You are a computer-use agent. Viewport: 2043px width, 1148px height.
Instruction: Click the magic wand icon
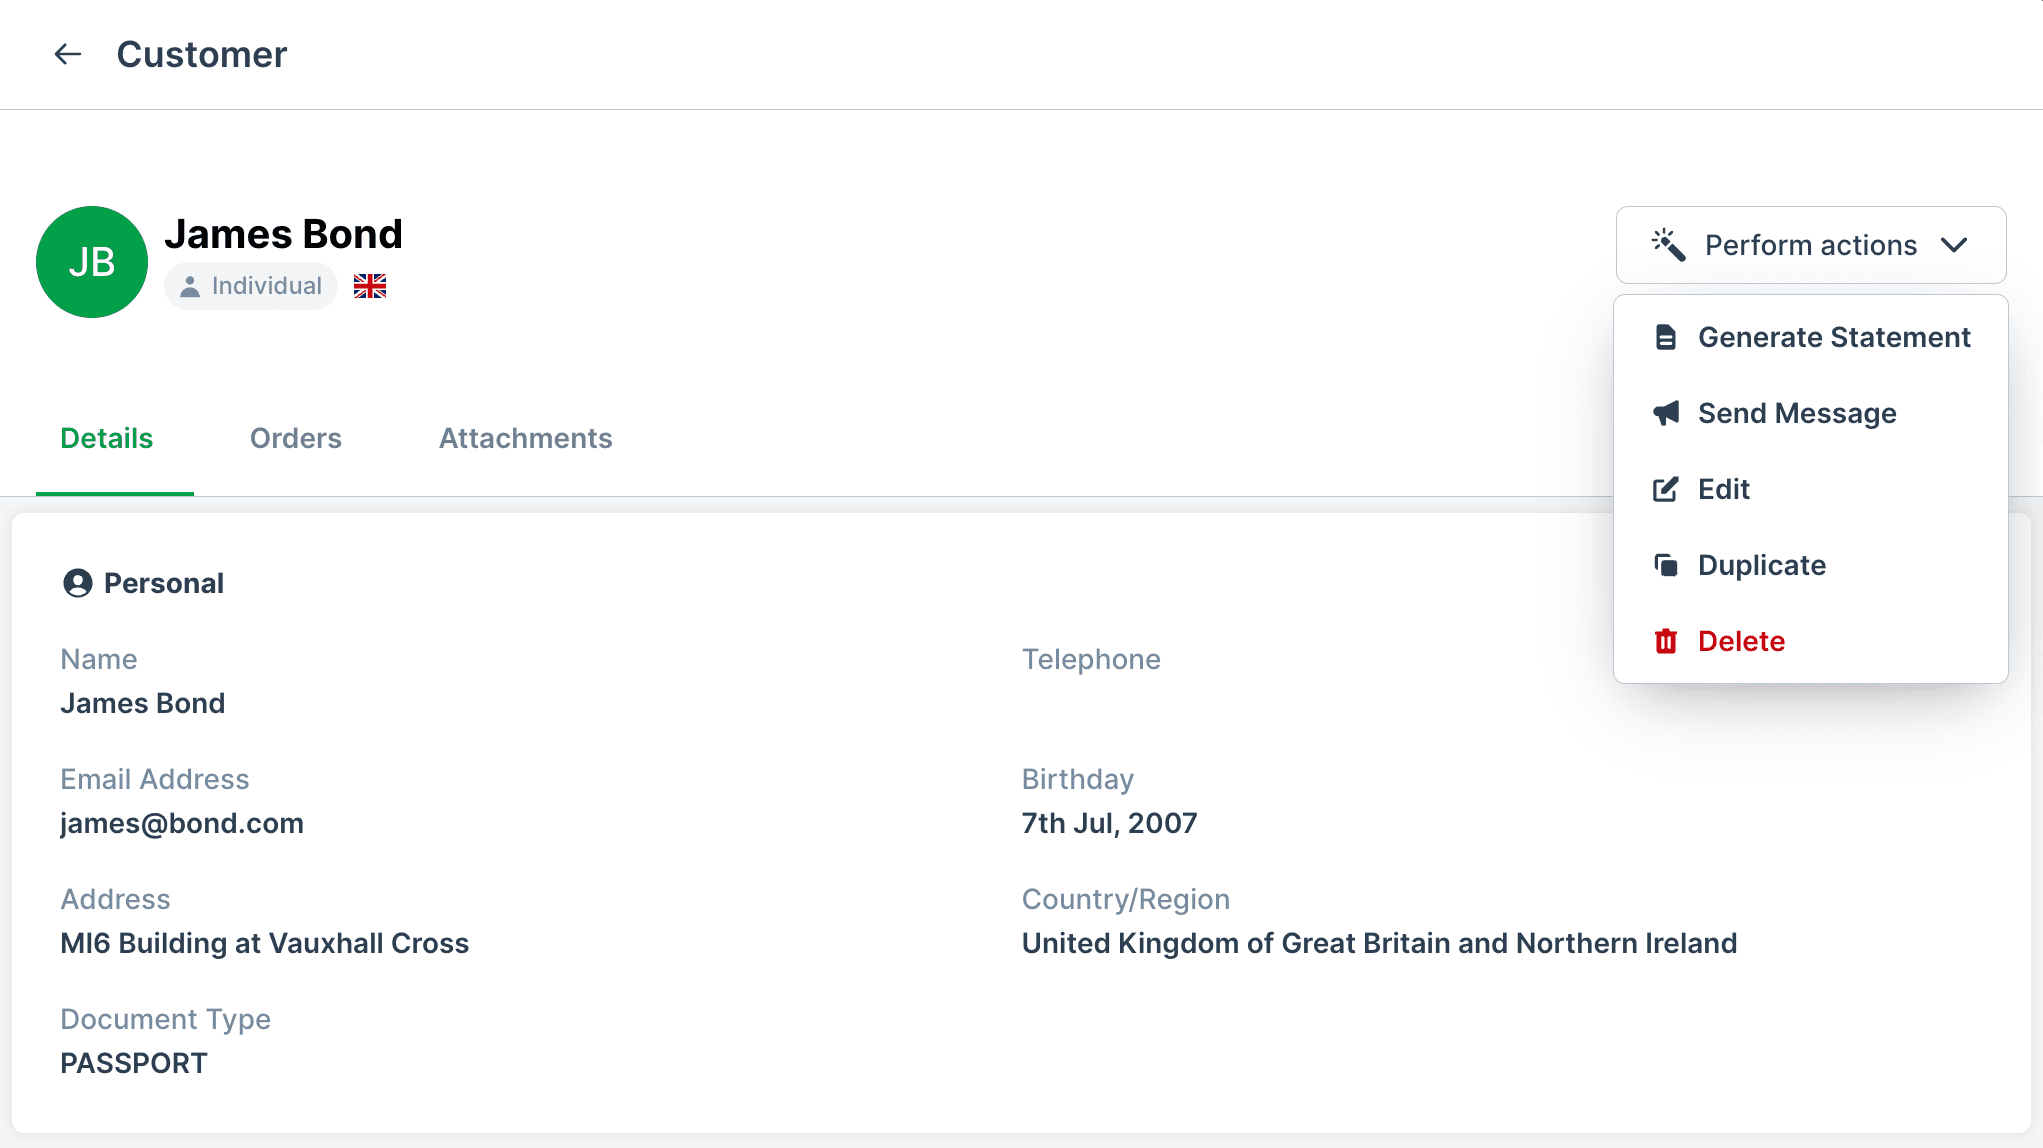1669,245
